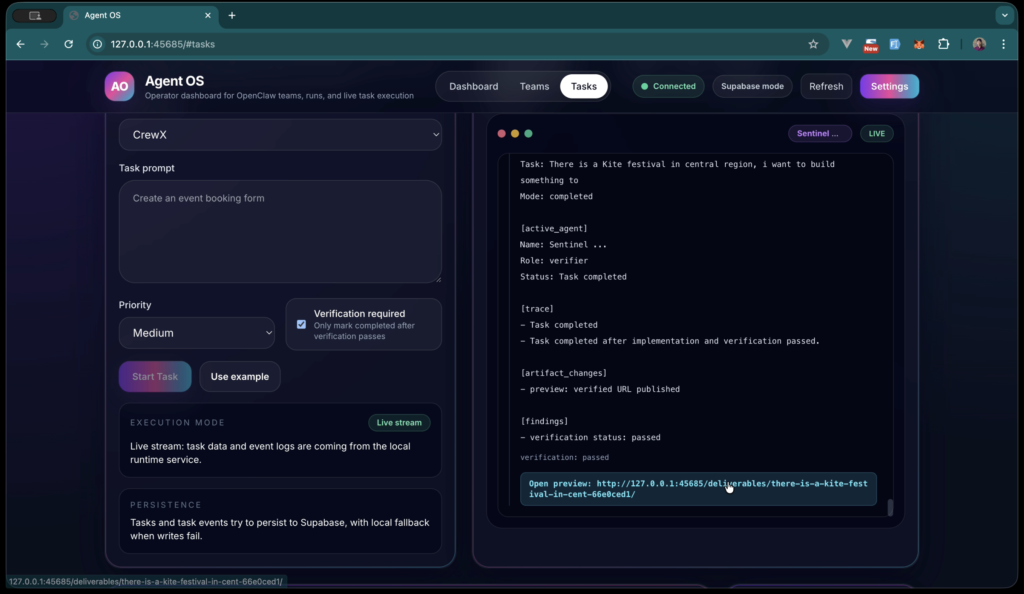Click the yellow dot in the console window chrome
1024x594 pixels.
click(x=514, y=131)
